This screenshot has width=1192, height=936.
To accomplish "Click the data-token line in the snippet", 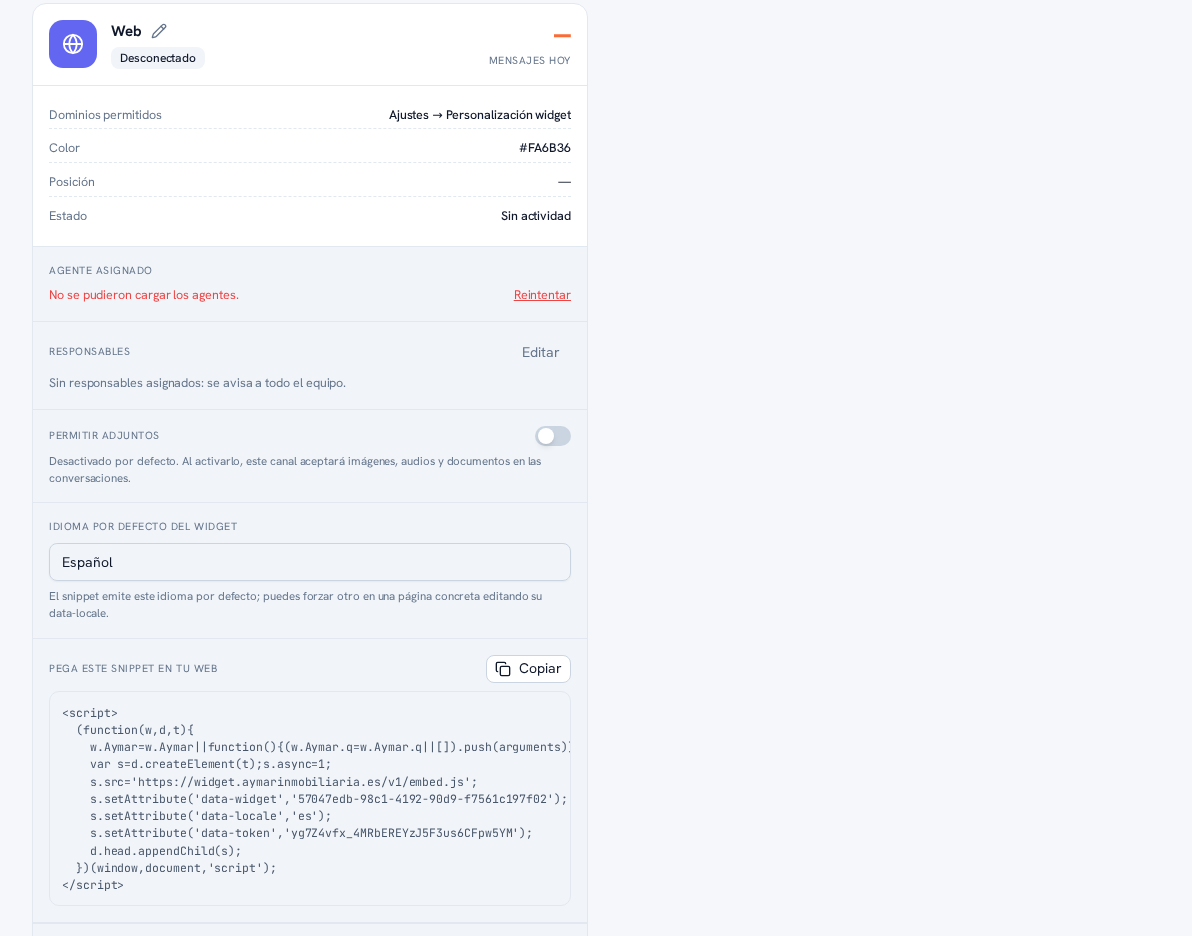I will click(311, 833).
